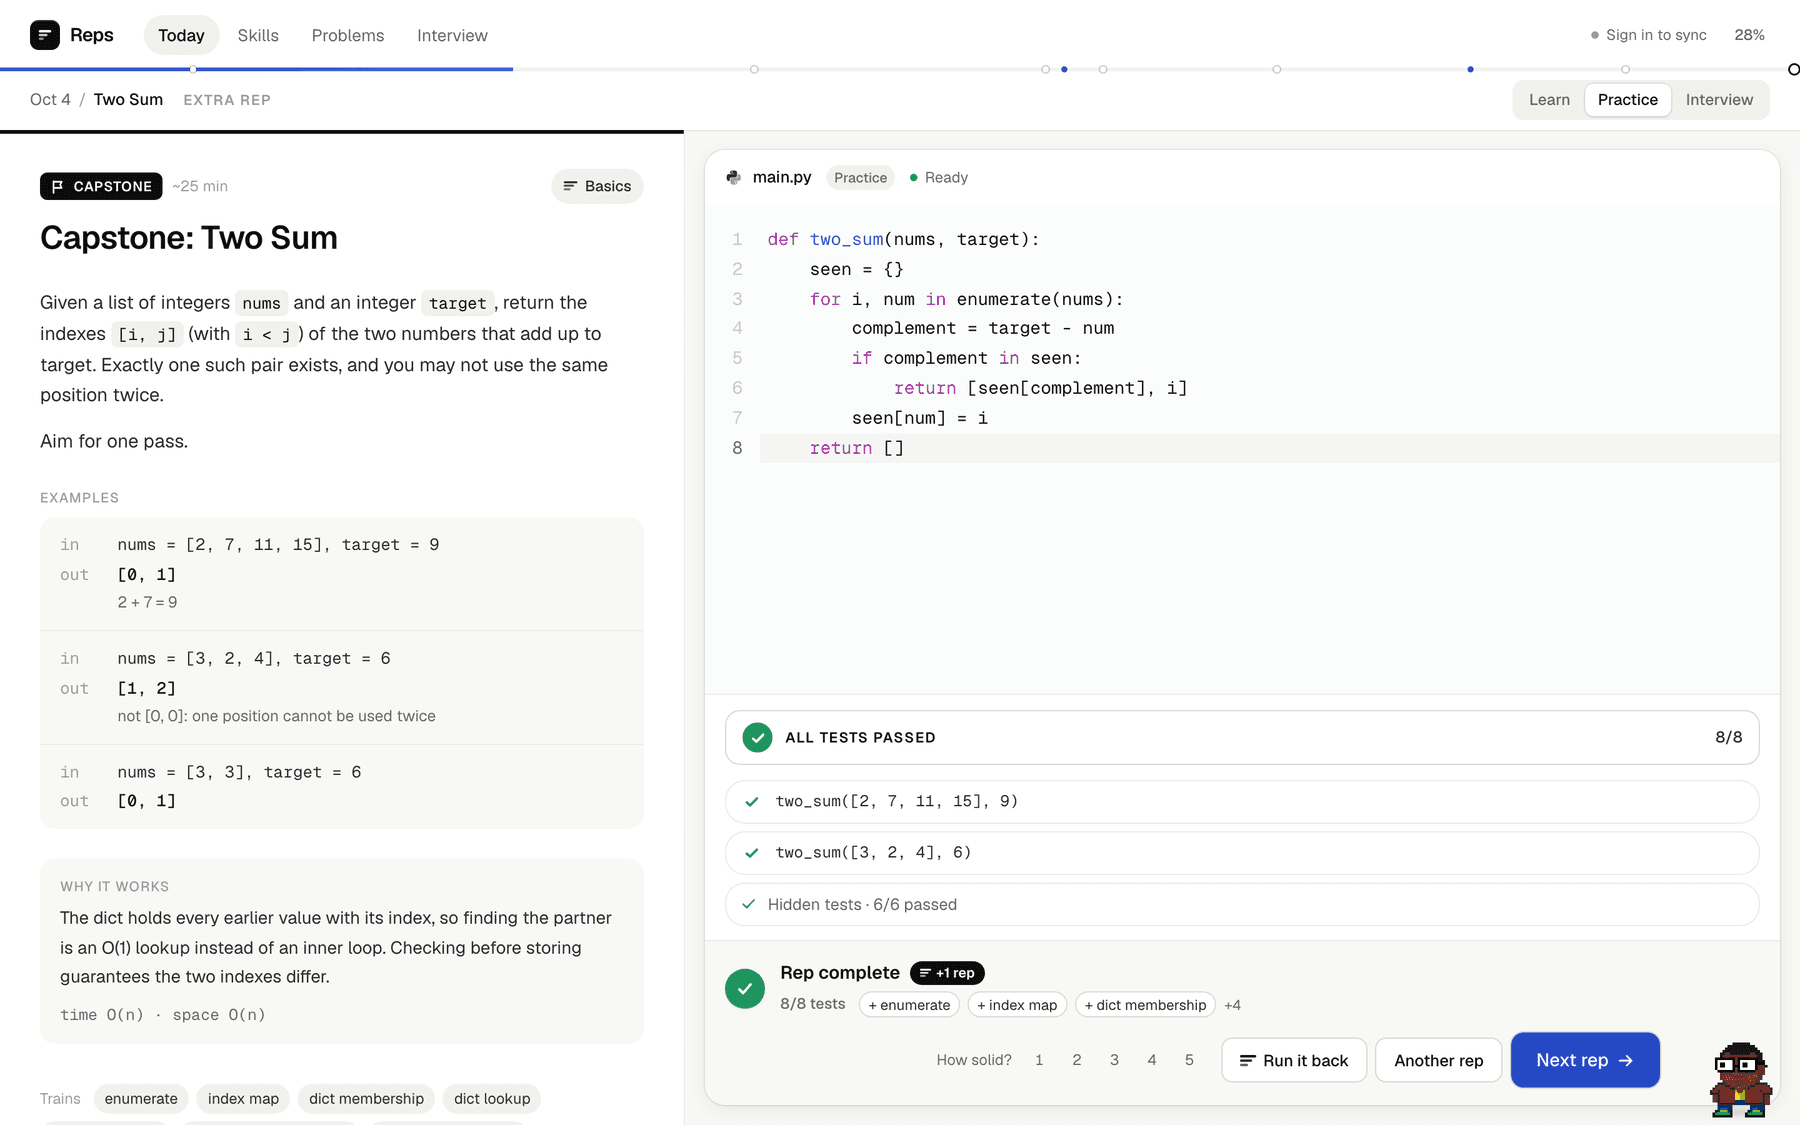Click the enumerate tag under Trains
Image resolution: width=1800 pixels, height=1125 pixels.
click(x=141, y=1099)
